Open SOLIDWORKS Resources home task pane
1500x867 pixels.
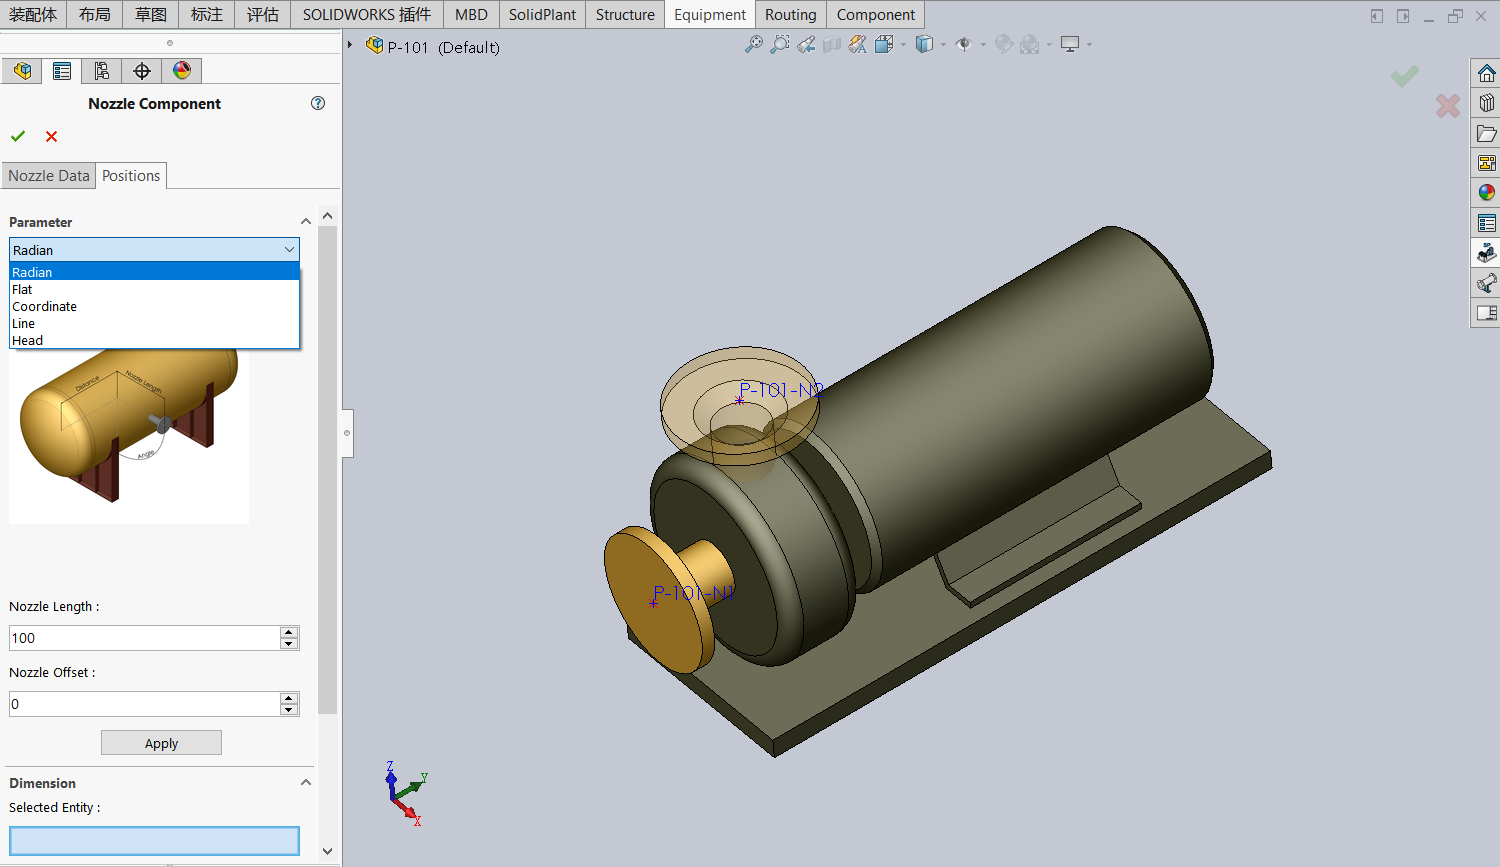tap(1487, 73)
